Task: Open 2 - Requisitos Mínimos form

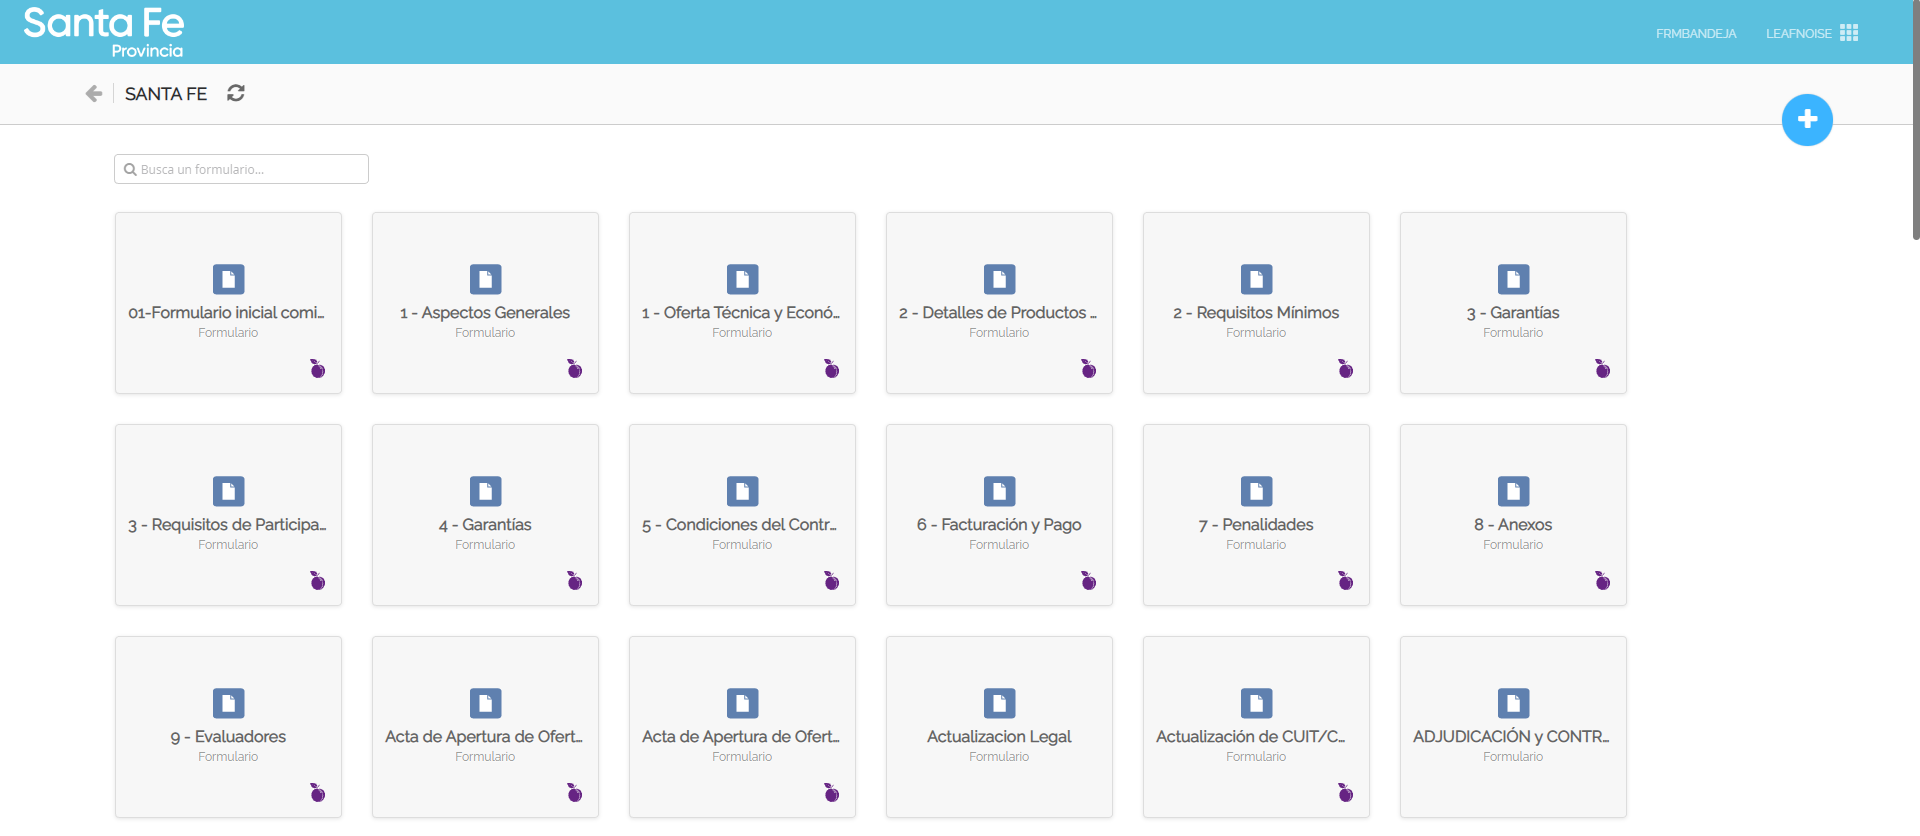Action: (1256, 303)
